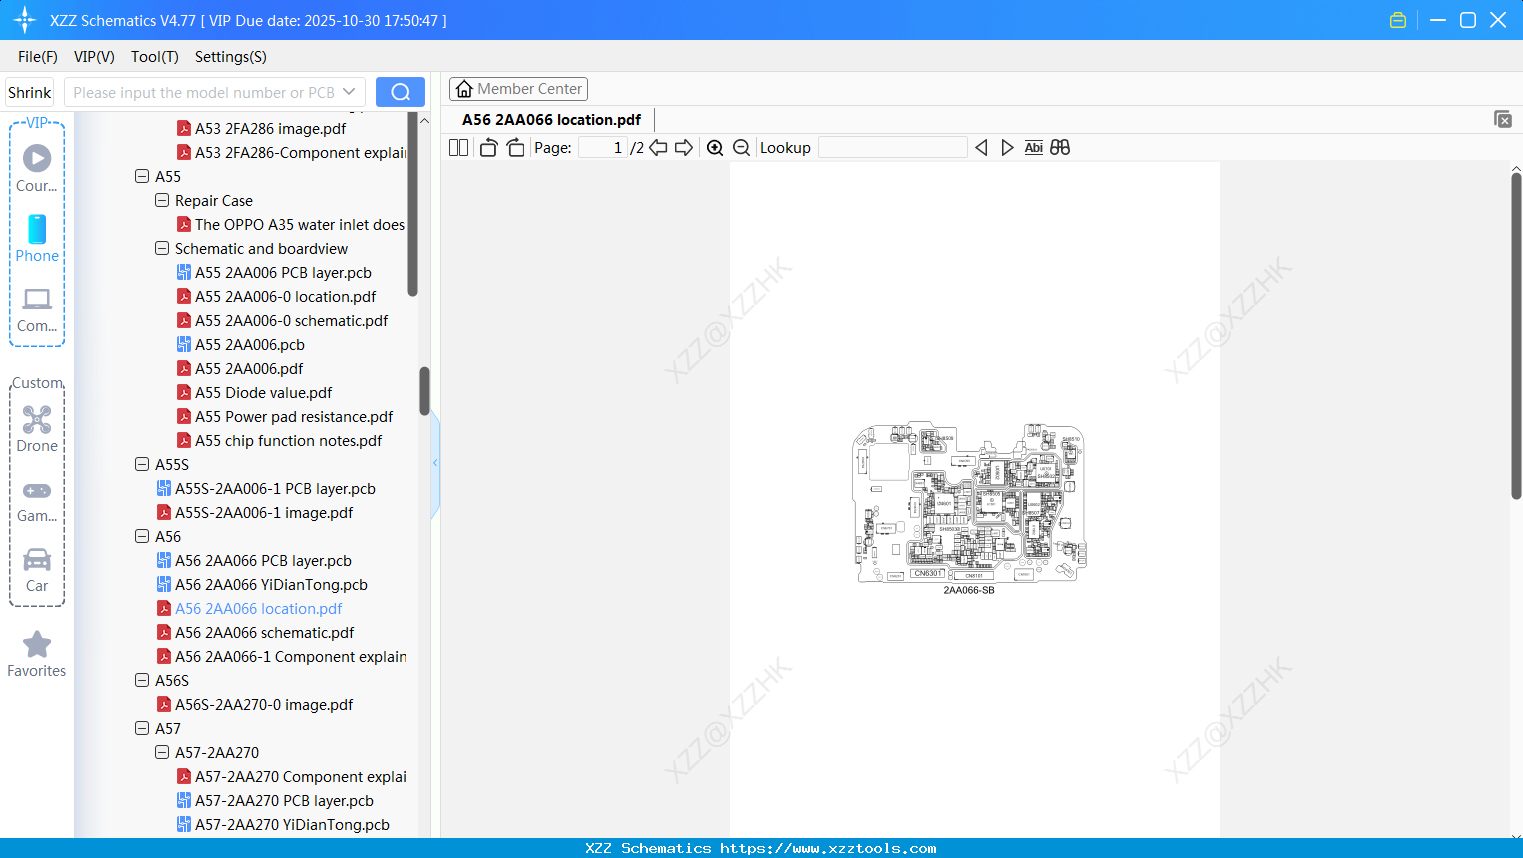Toggle two-page view in PDF toolbar

459,147
